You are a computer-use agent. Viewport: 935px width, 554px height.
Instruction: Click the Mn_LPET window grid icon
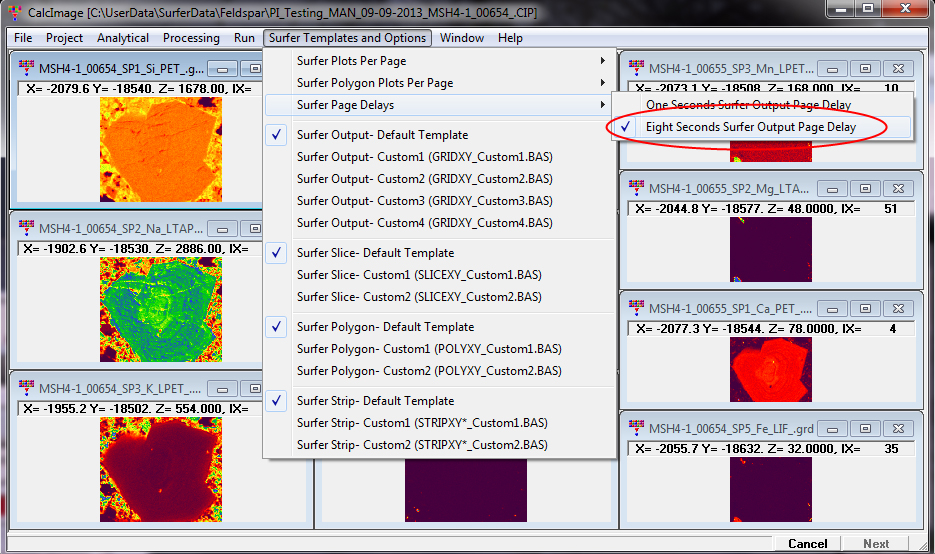[x=635, y=68]
